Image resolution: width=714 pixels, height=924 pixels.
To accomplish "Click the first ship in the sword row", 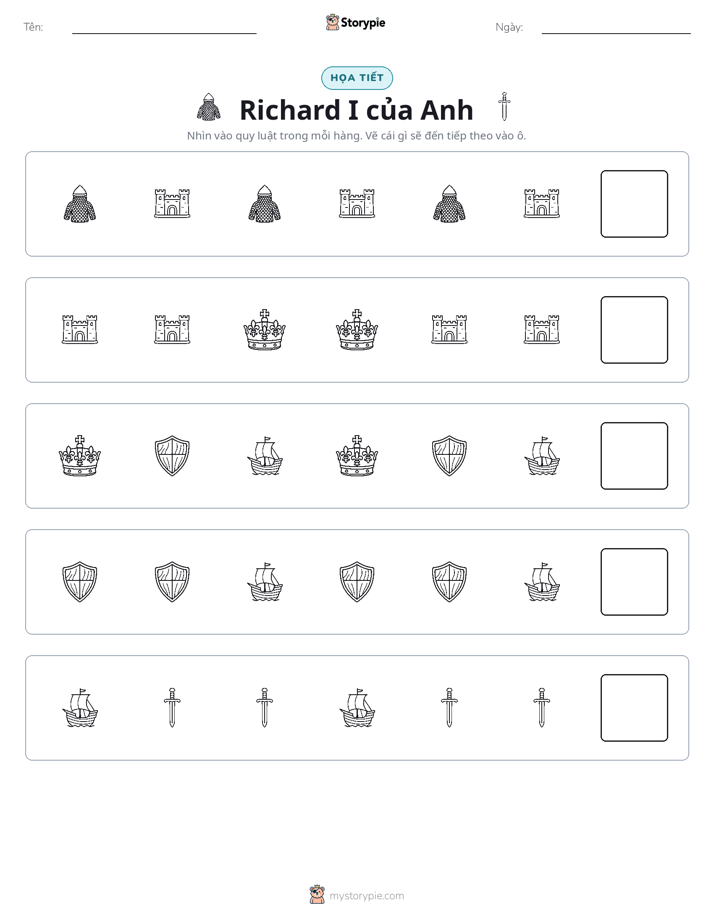I will (80, 708).
